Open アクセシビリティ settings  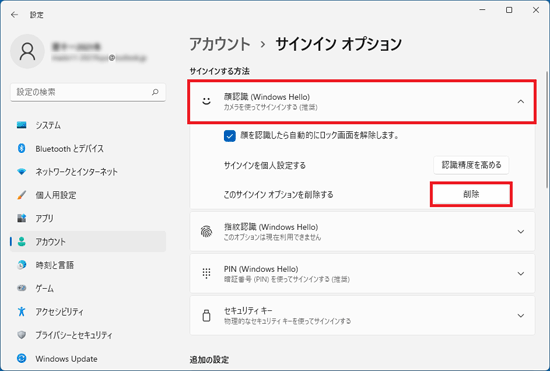coord(88,311)
